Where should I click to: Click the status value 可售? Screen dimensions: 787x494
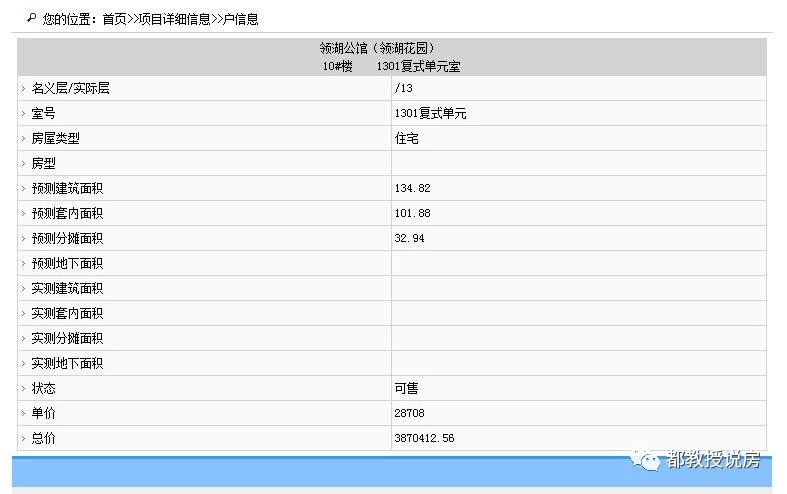[407, 388]
